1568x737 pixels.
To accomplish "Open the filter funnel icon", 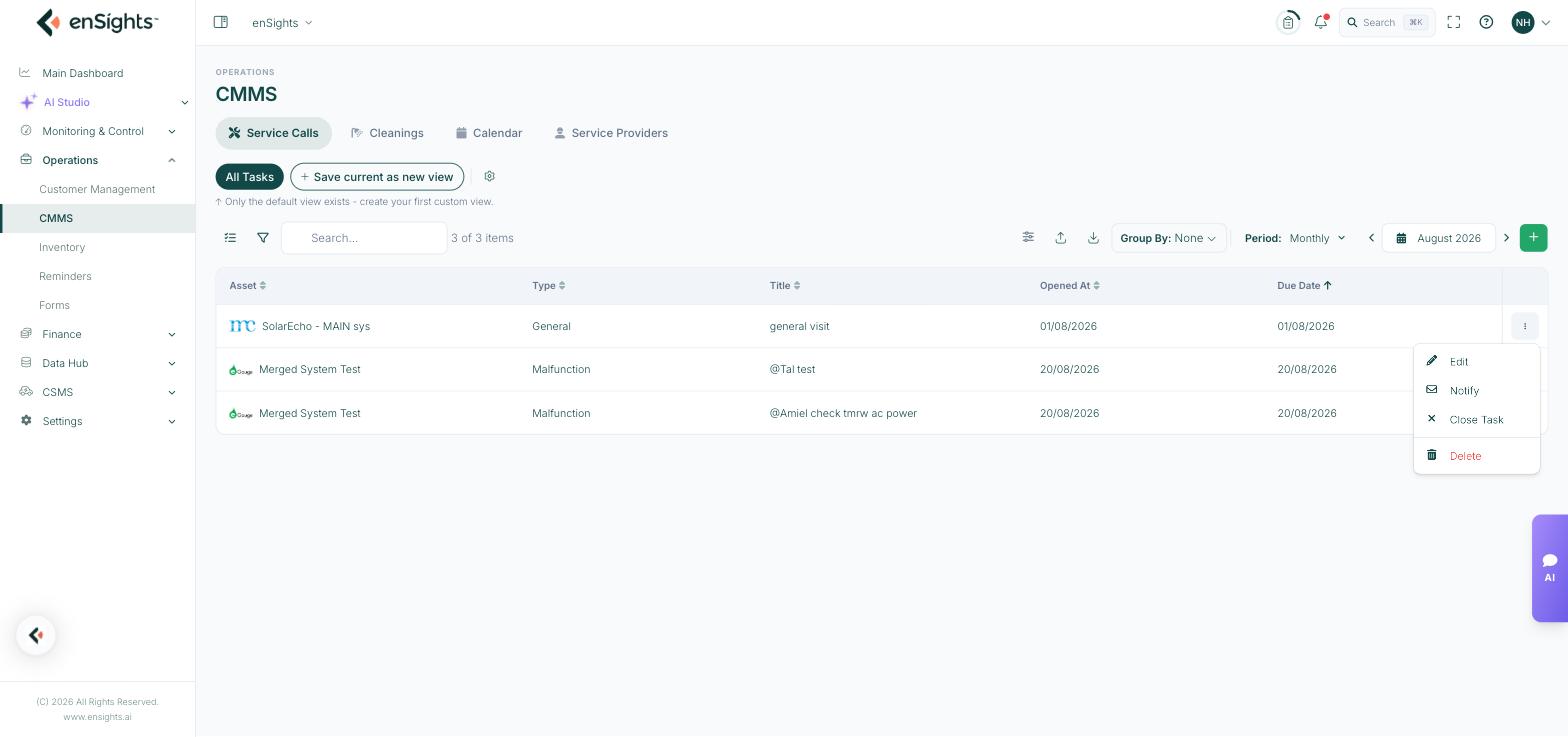I will click(x=263, y=238).
